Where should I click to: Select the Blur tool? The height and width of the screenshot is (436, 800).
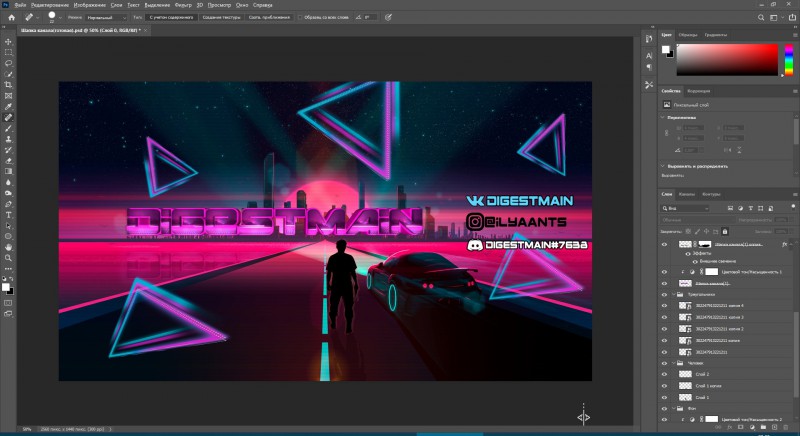8,183
